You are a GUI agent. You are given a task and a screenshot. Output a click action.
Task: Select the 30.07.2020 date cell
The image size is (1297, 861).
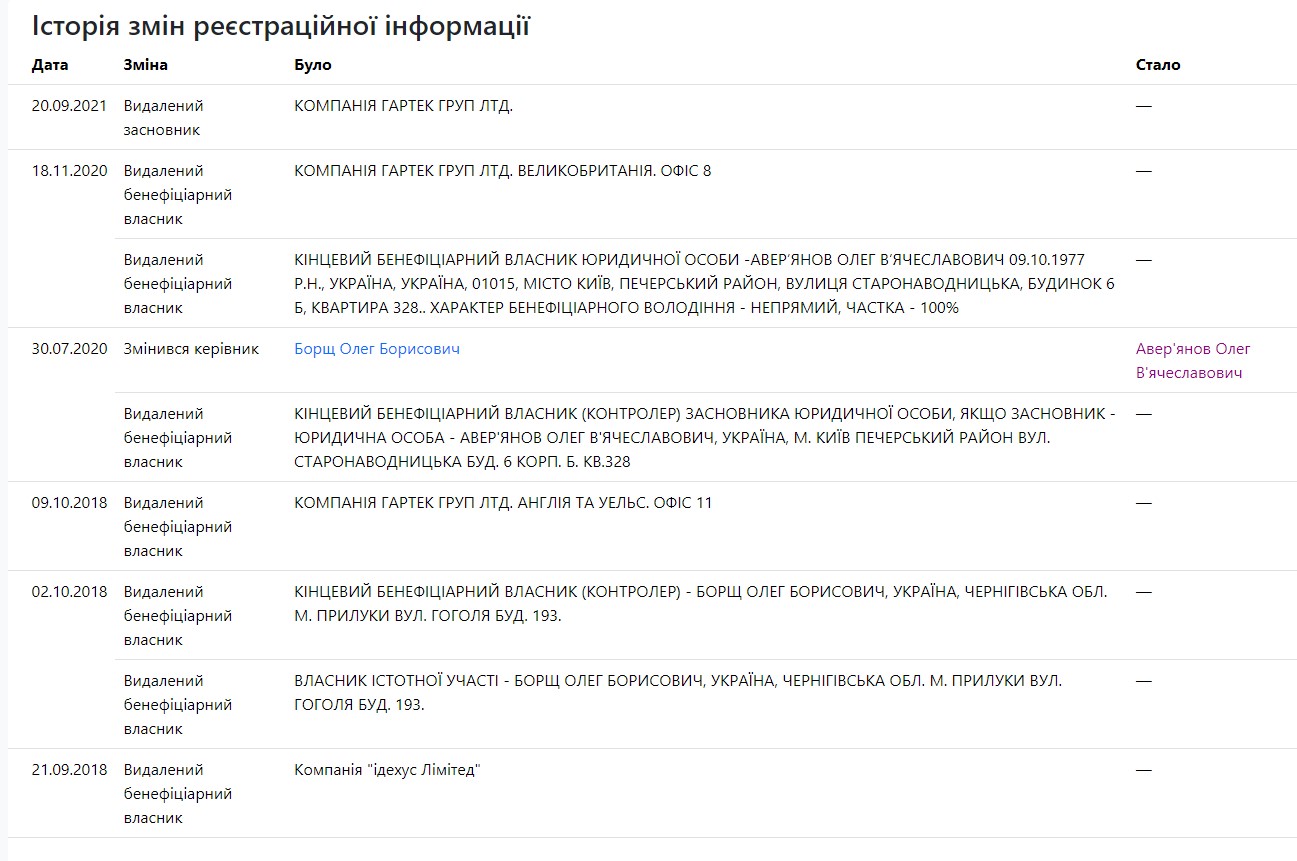[x=69, y=349]
